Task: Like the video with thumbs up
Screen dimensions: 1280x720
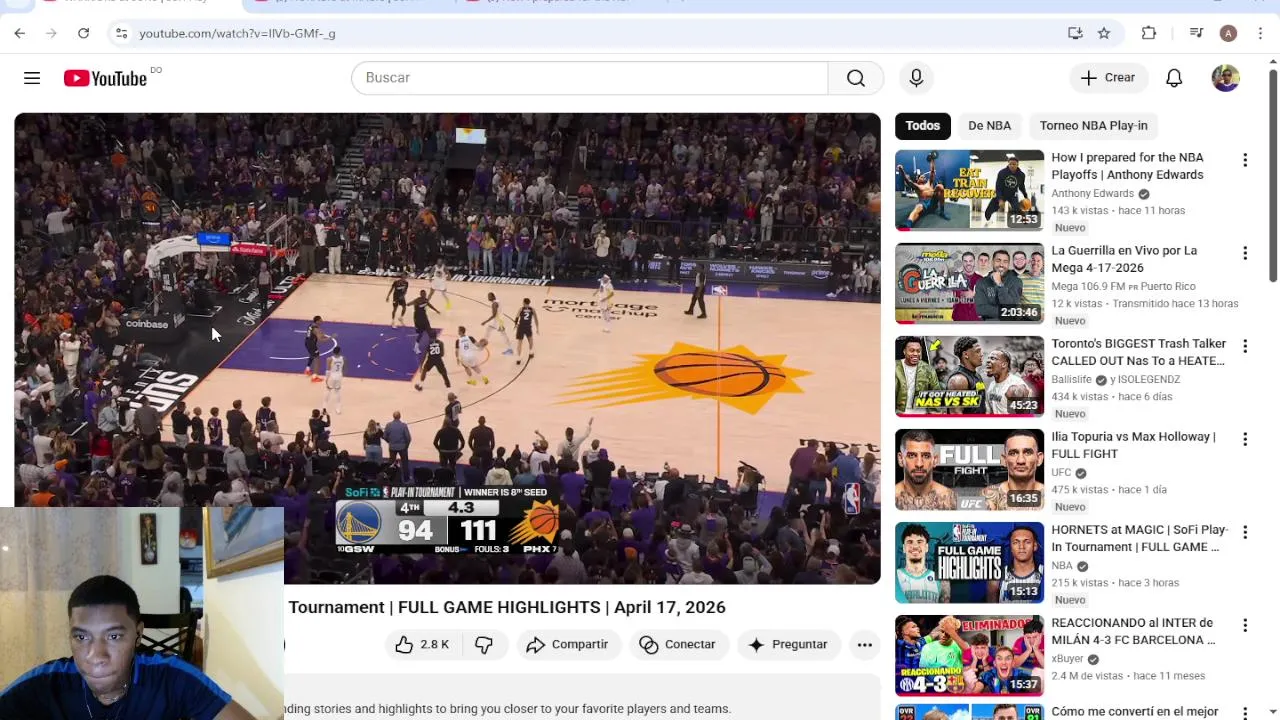Action: pos(422,645)
